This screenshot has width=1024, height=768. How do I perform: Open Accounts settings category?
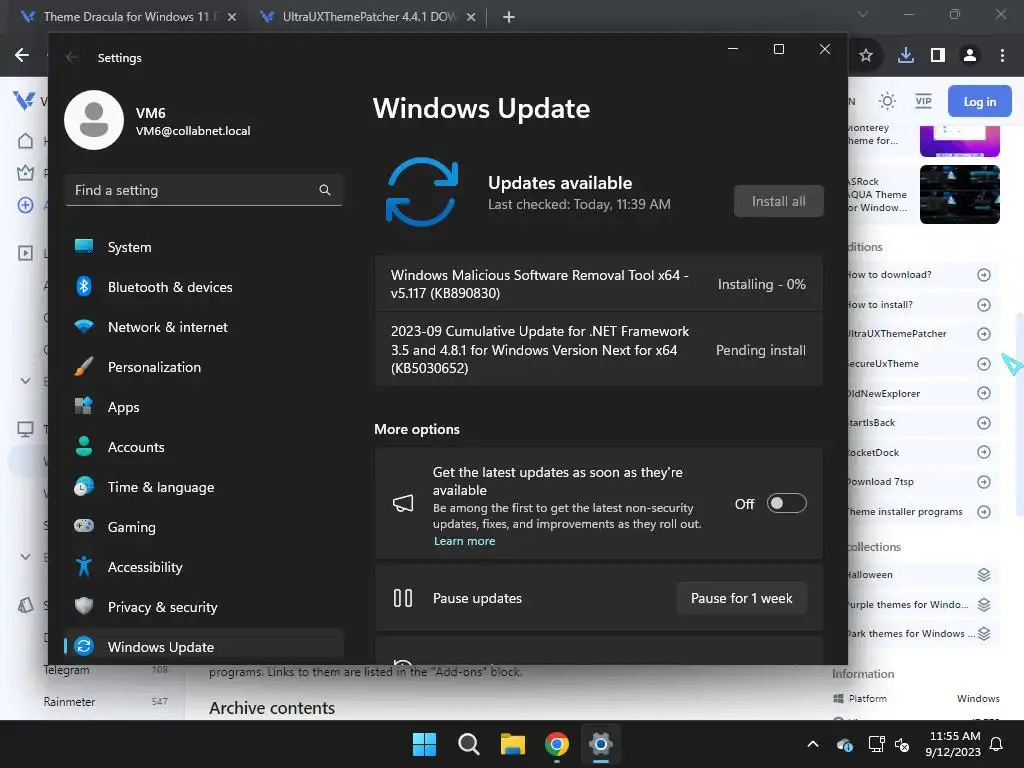[204, 447]
